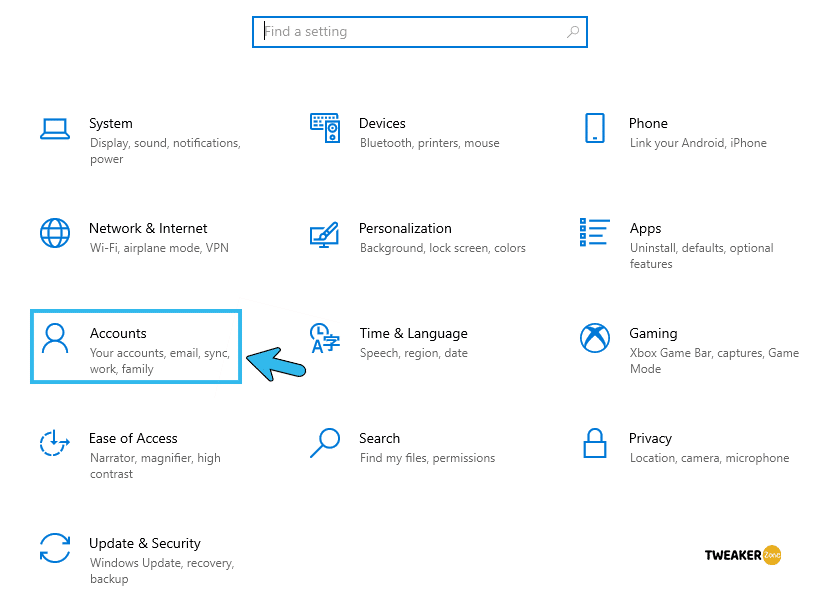Open the System settings title
Viewport: 822px width, 598px height.
(x=111, y=124)
